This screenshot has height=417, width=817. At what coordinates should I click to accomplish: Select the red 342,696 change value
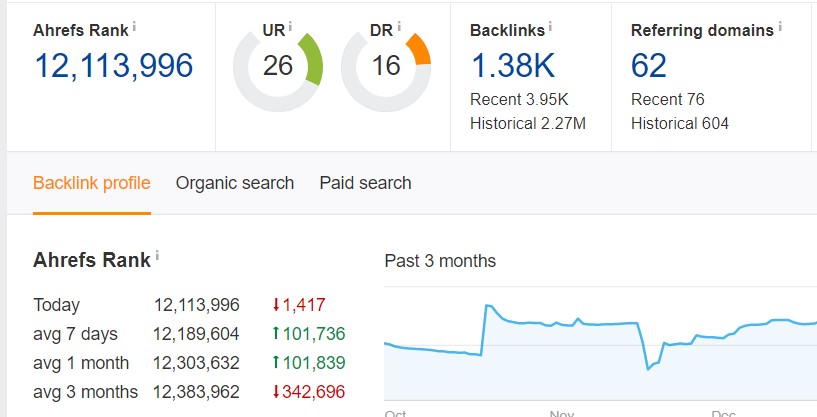coord(308,391)
